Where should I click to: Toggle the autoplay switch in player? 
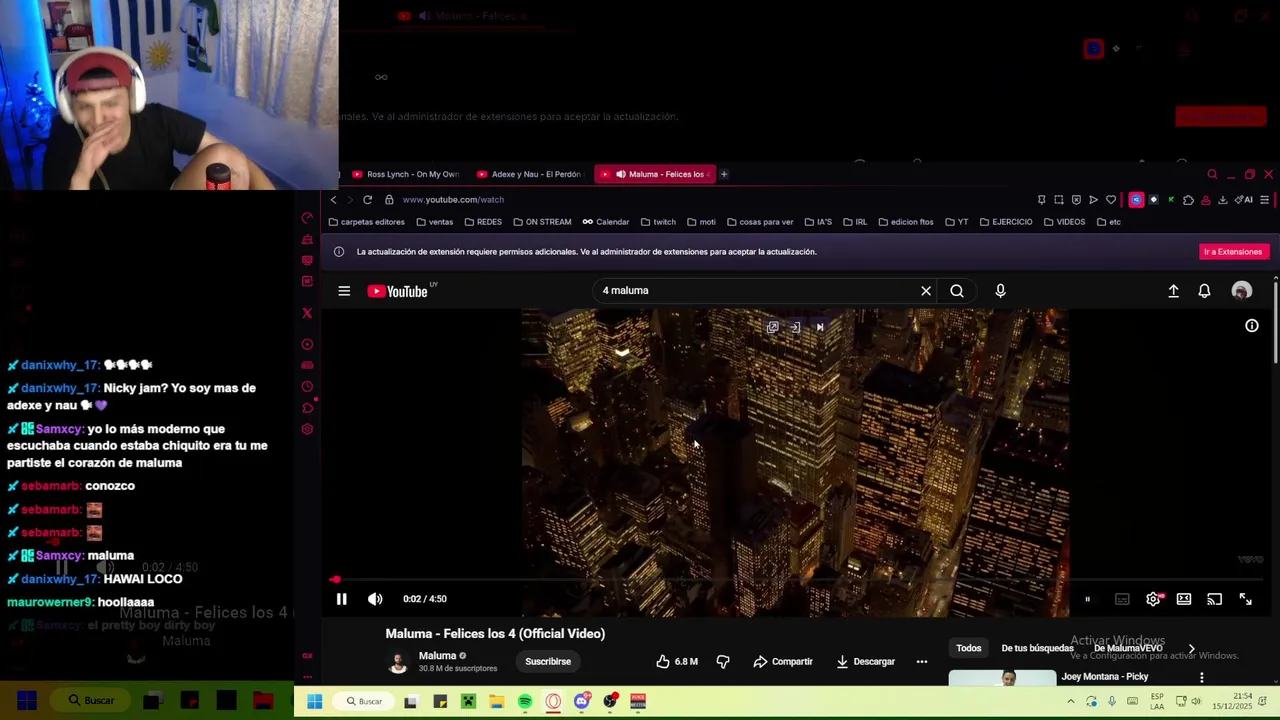click(1087, 600)
